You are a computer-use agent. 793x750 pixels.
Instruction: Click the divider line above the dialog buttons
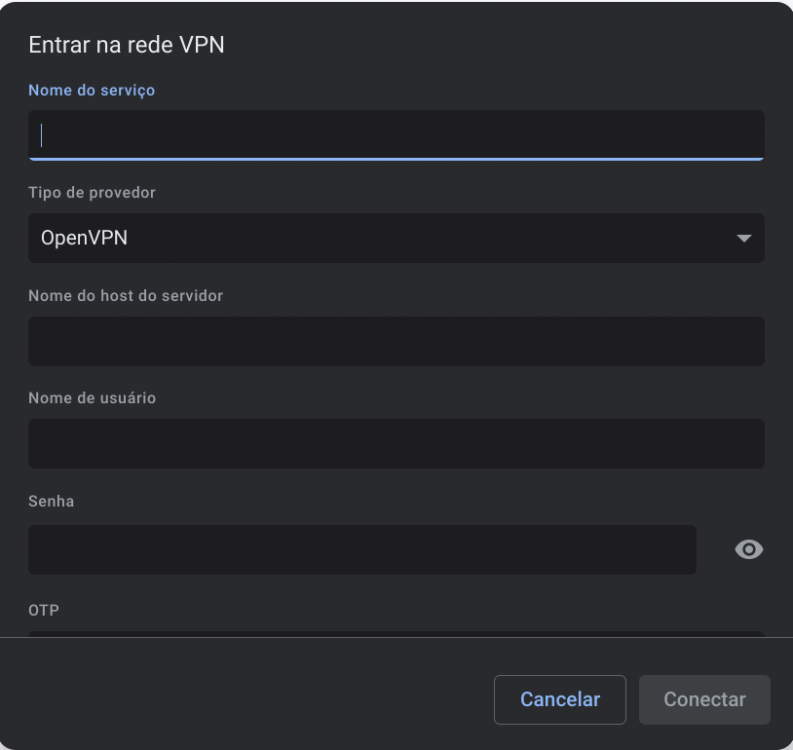pyautogui.click(x=396, y=638)
